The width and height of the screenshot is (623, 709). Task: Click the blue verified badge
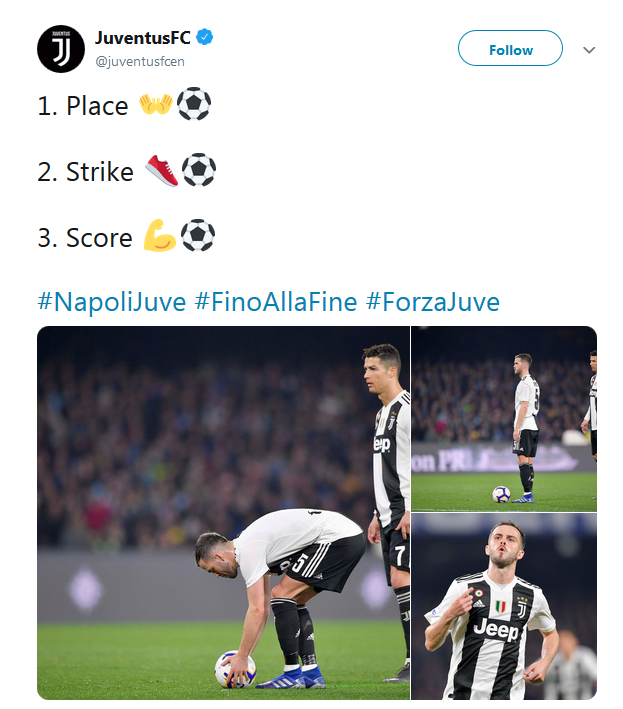coord(206,38)
